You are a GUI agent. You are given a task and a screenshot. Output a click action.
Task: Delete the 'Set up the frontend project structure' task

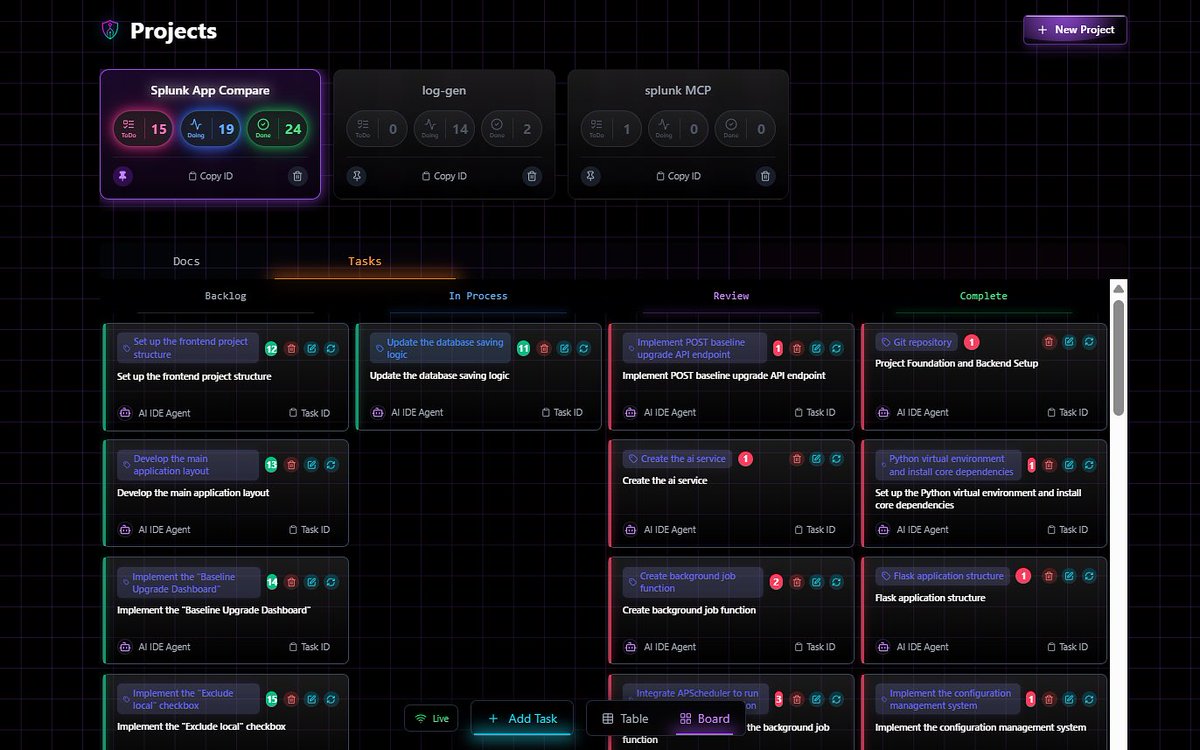click(x=291, y=349)
